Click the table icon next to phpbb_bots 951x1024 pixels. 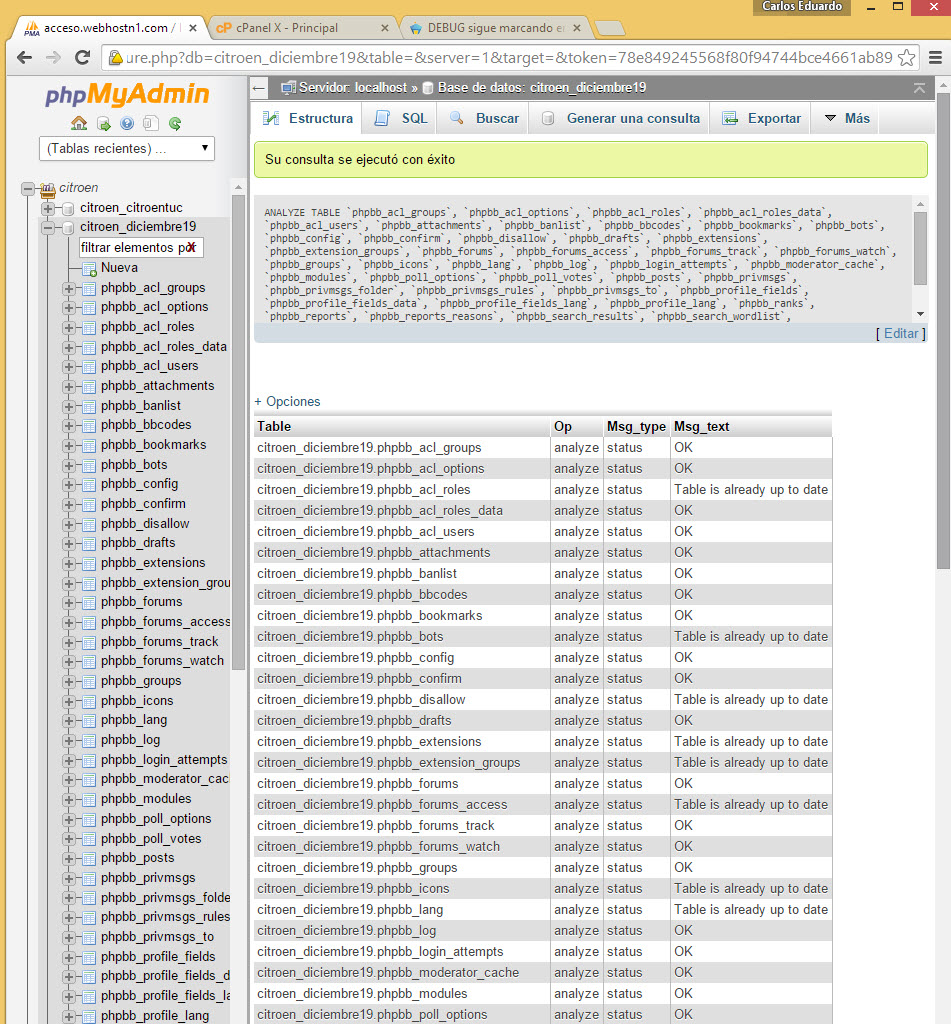click(89, 465)
